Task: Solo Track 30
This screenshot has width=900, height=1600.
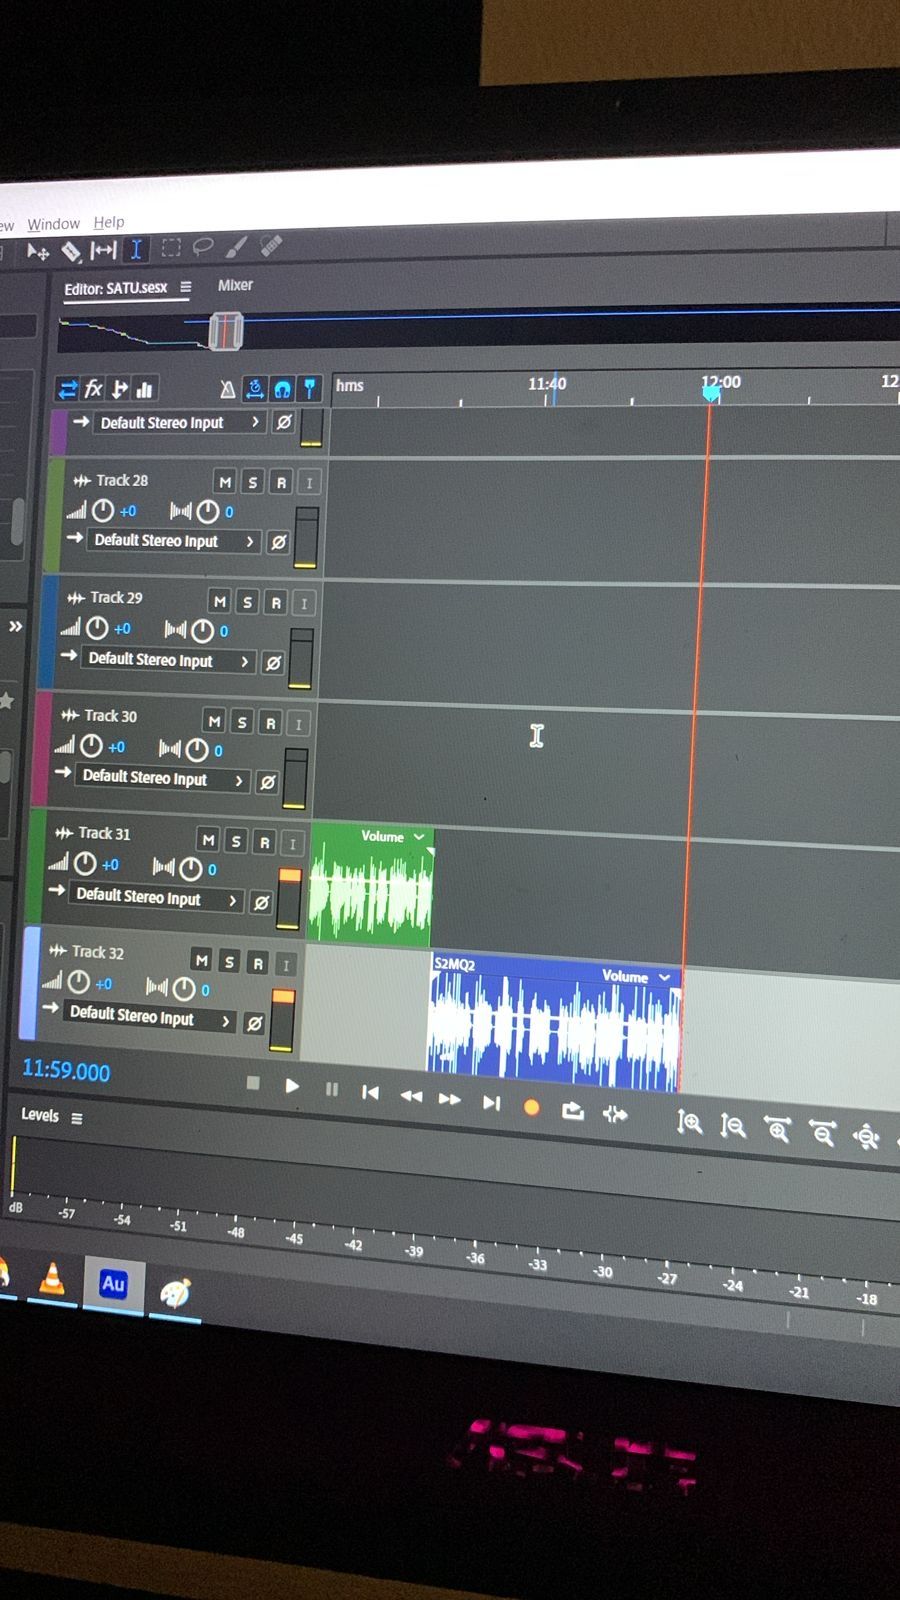Action: pos(242,722)
